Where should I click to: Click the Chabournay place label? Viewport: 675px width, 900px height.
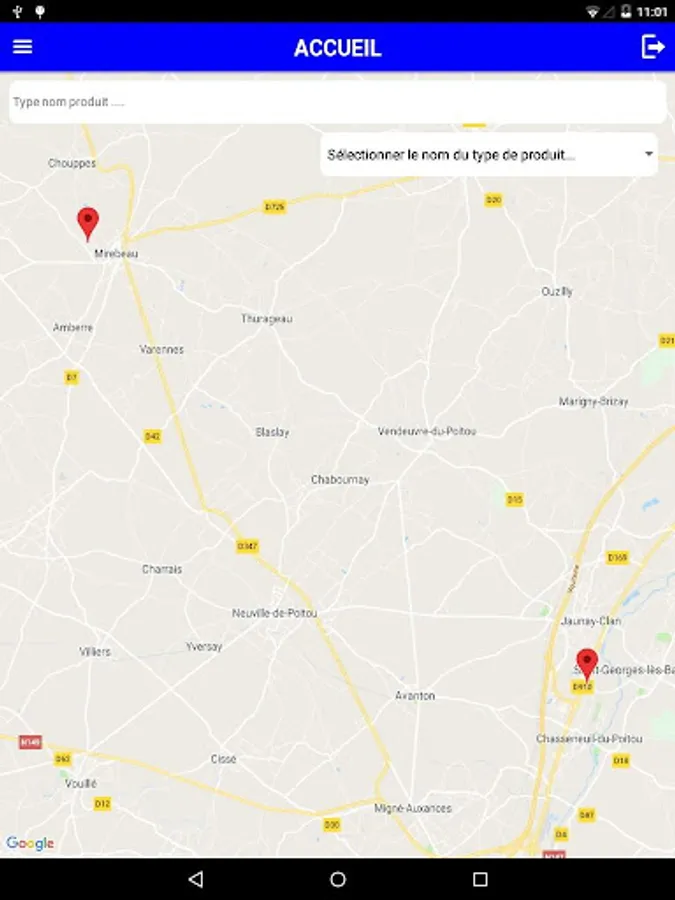coord(340,479)
